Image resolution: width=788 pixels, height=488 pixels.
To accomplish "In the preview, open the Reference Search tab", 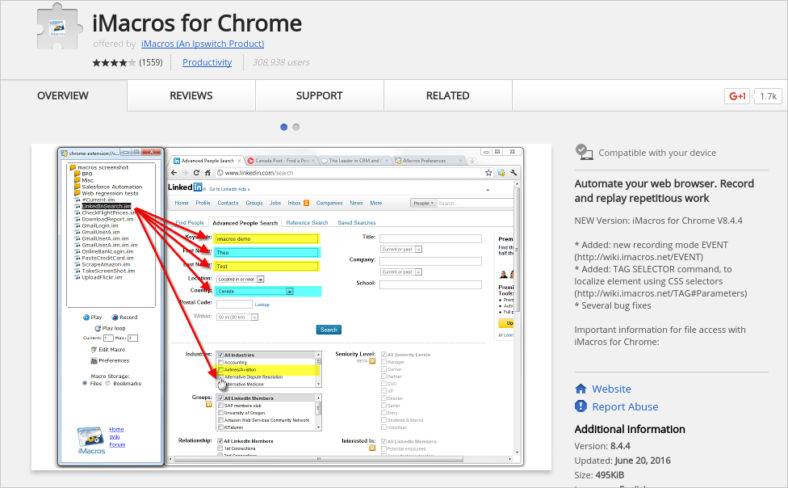I will 307,222.
